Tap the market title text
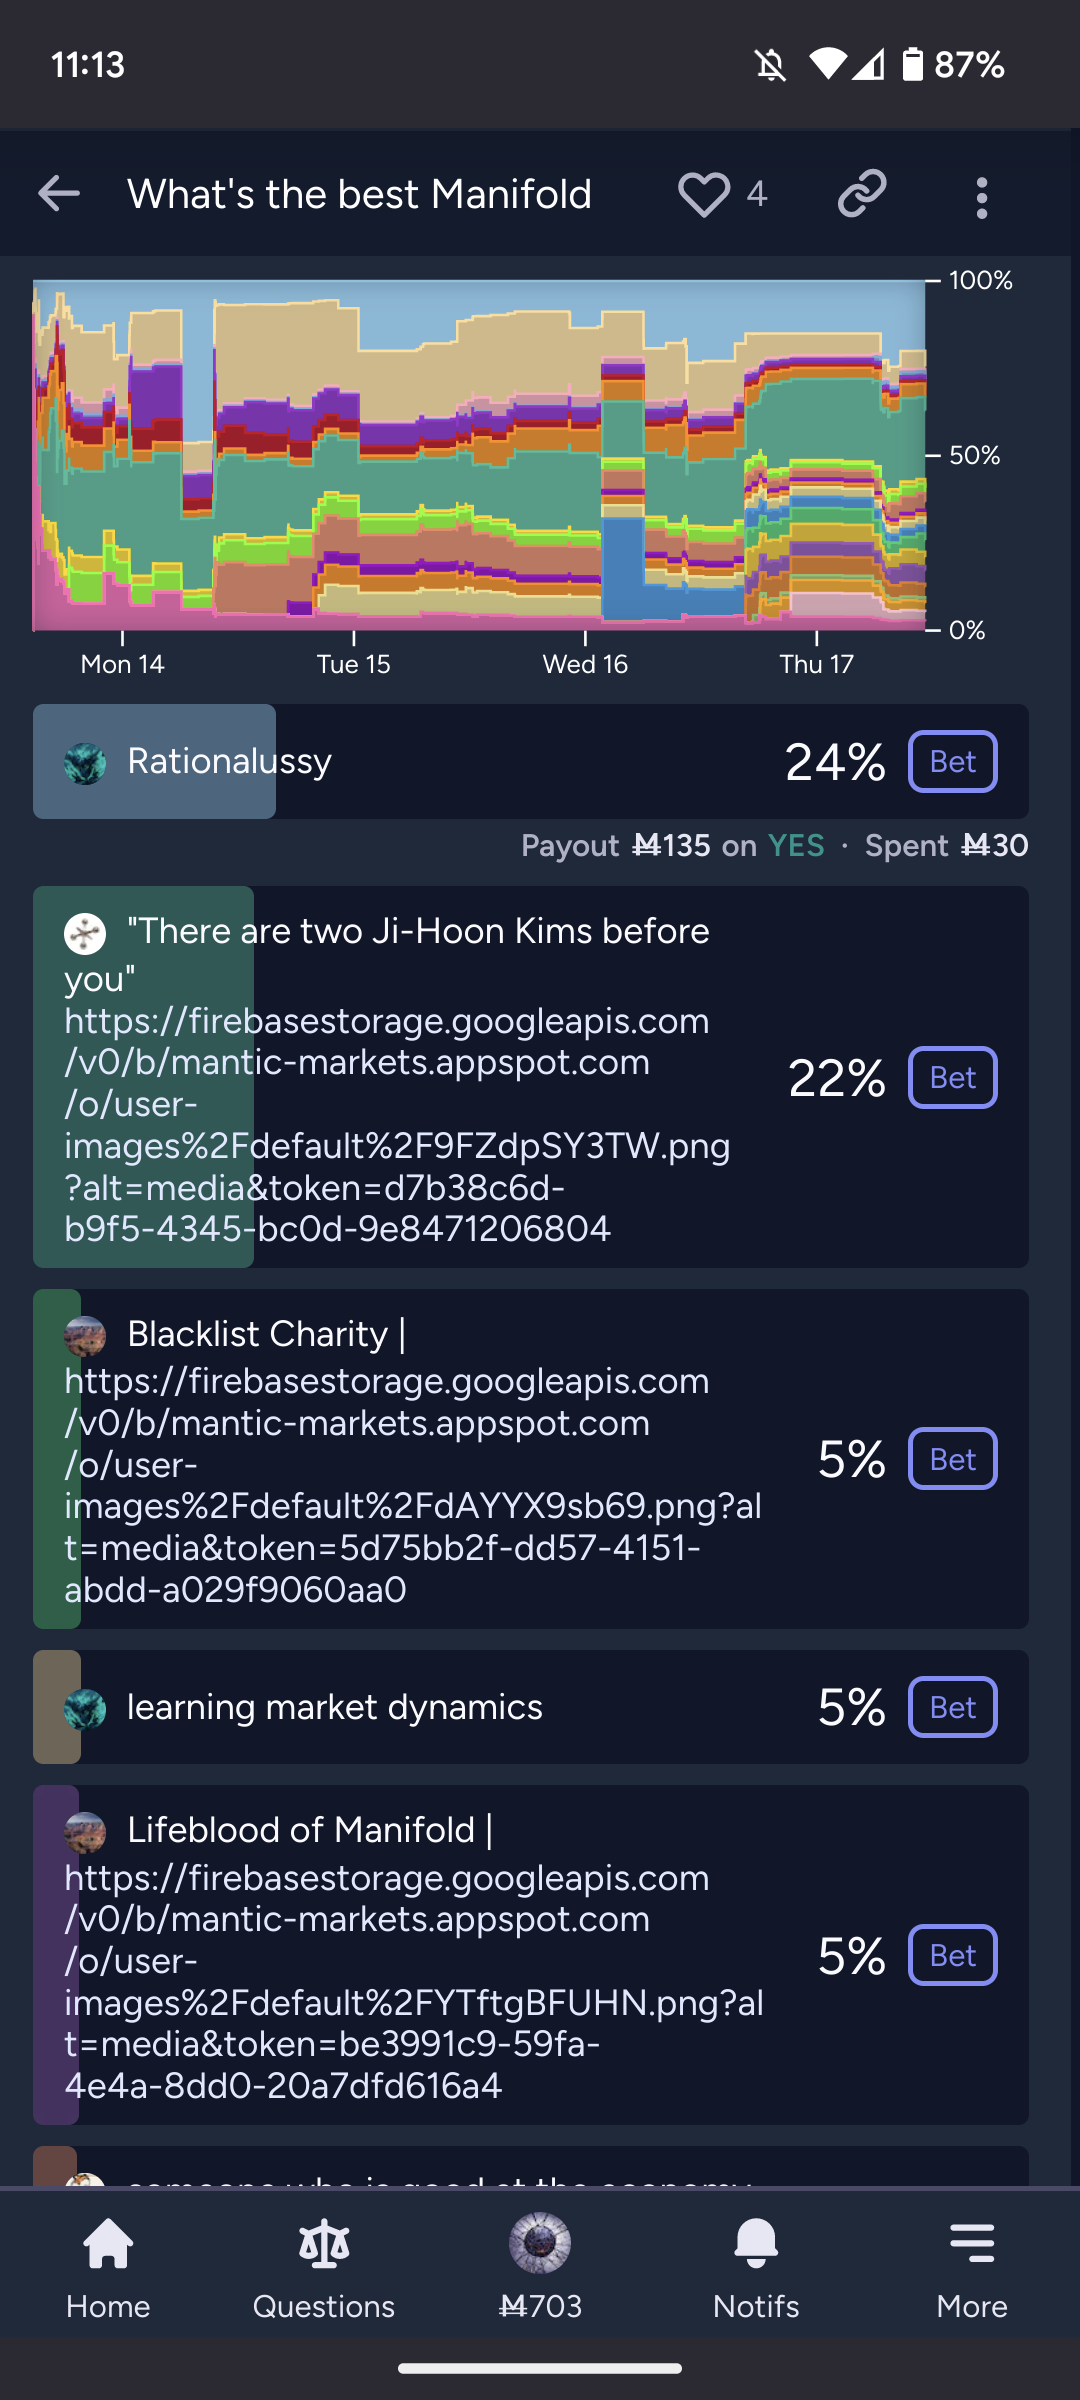Screen dimensions: 1080x2400 pyautogui.click(x=359, y=194)
